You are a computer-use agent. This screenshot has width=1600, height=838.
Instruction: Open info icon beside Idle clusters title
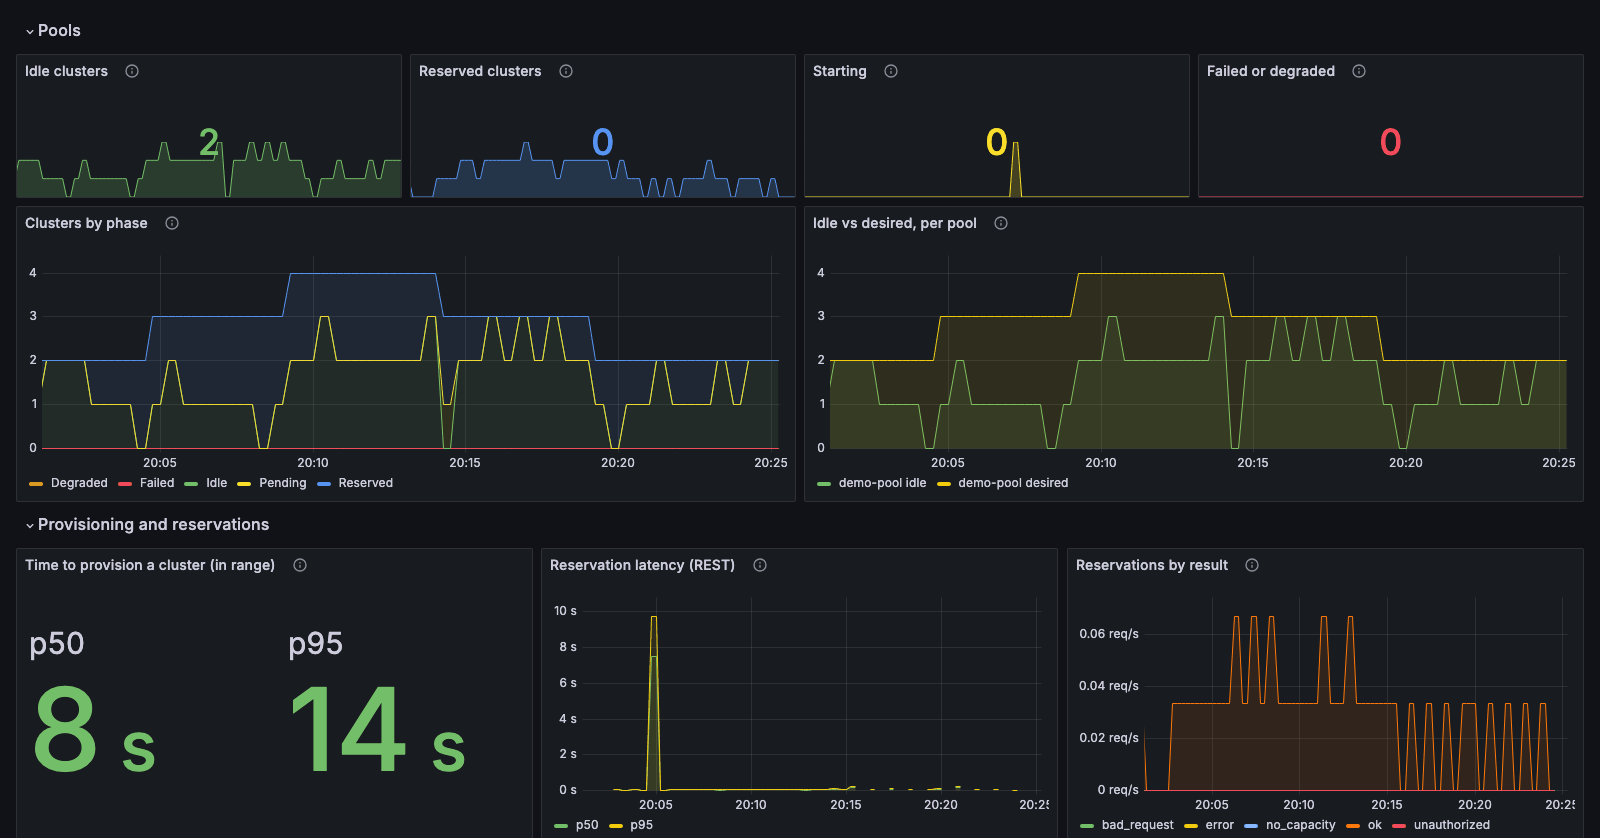(132, 71)
